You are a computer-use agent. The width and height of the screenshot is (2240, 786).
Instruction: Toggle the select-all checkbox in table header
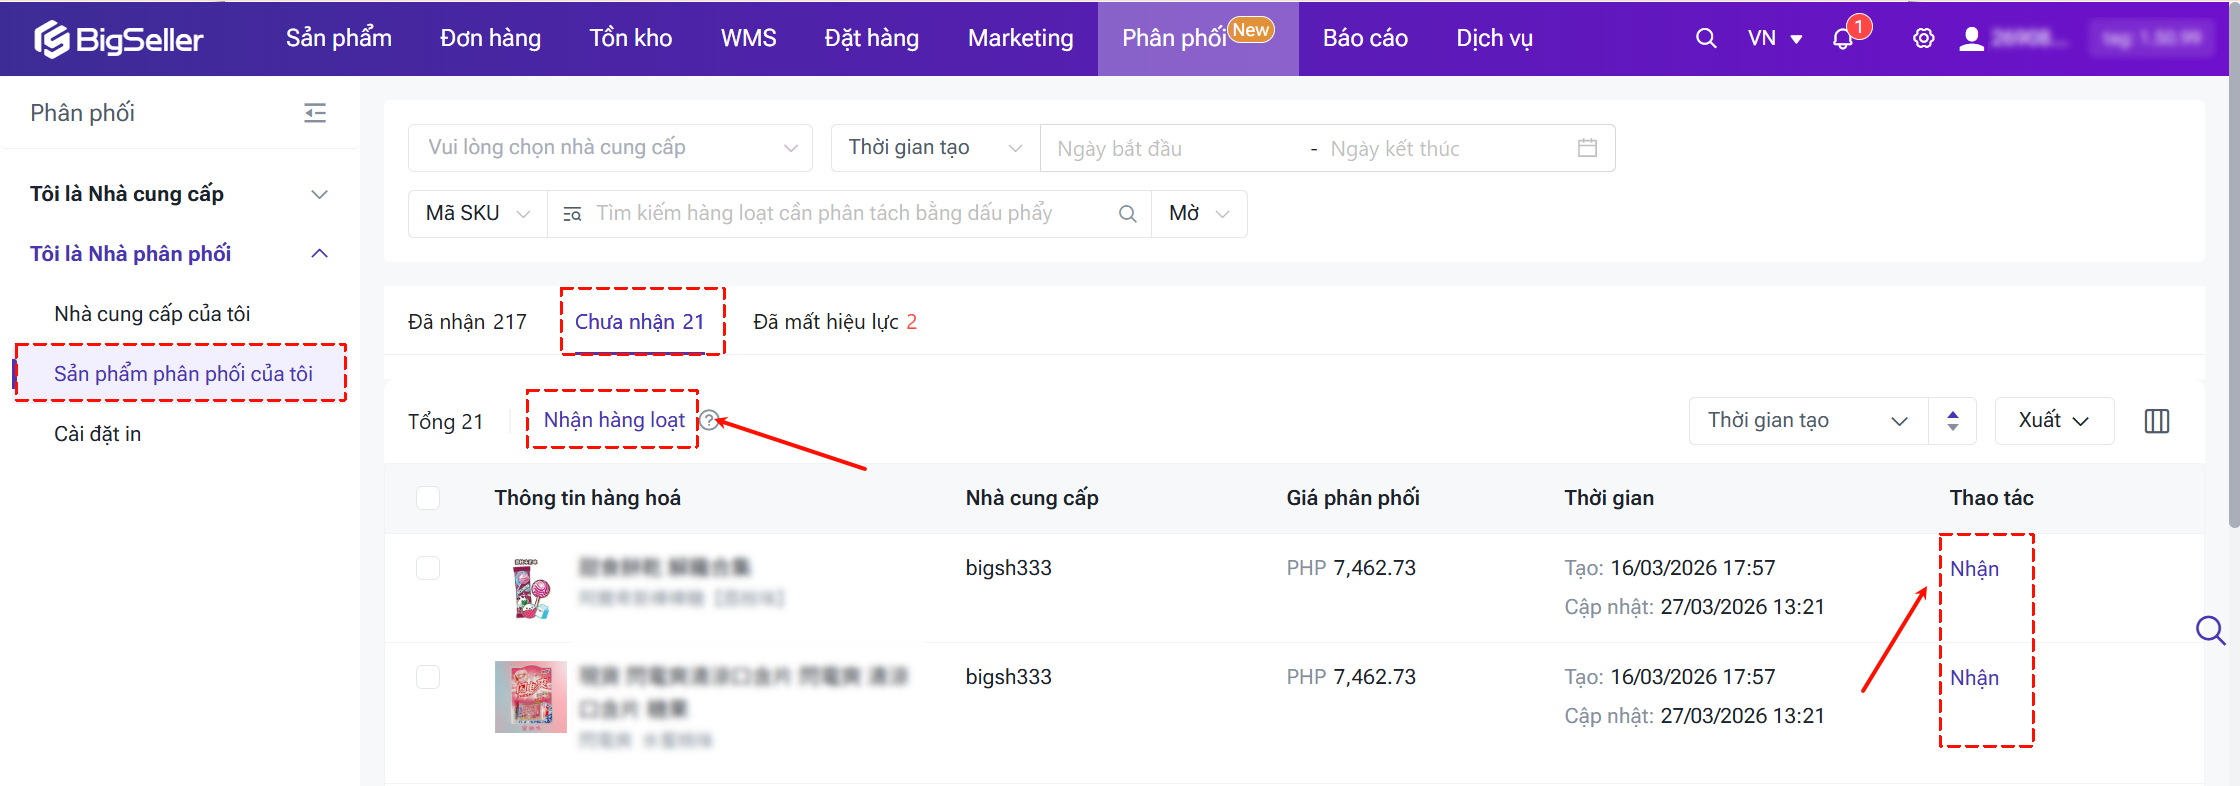point(428,498)
